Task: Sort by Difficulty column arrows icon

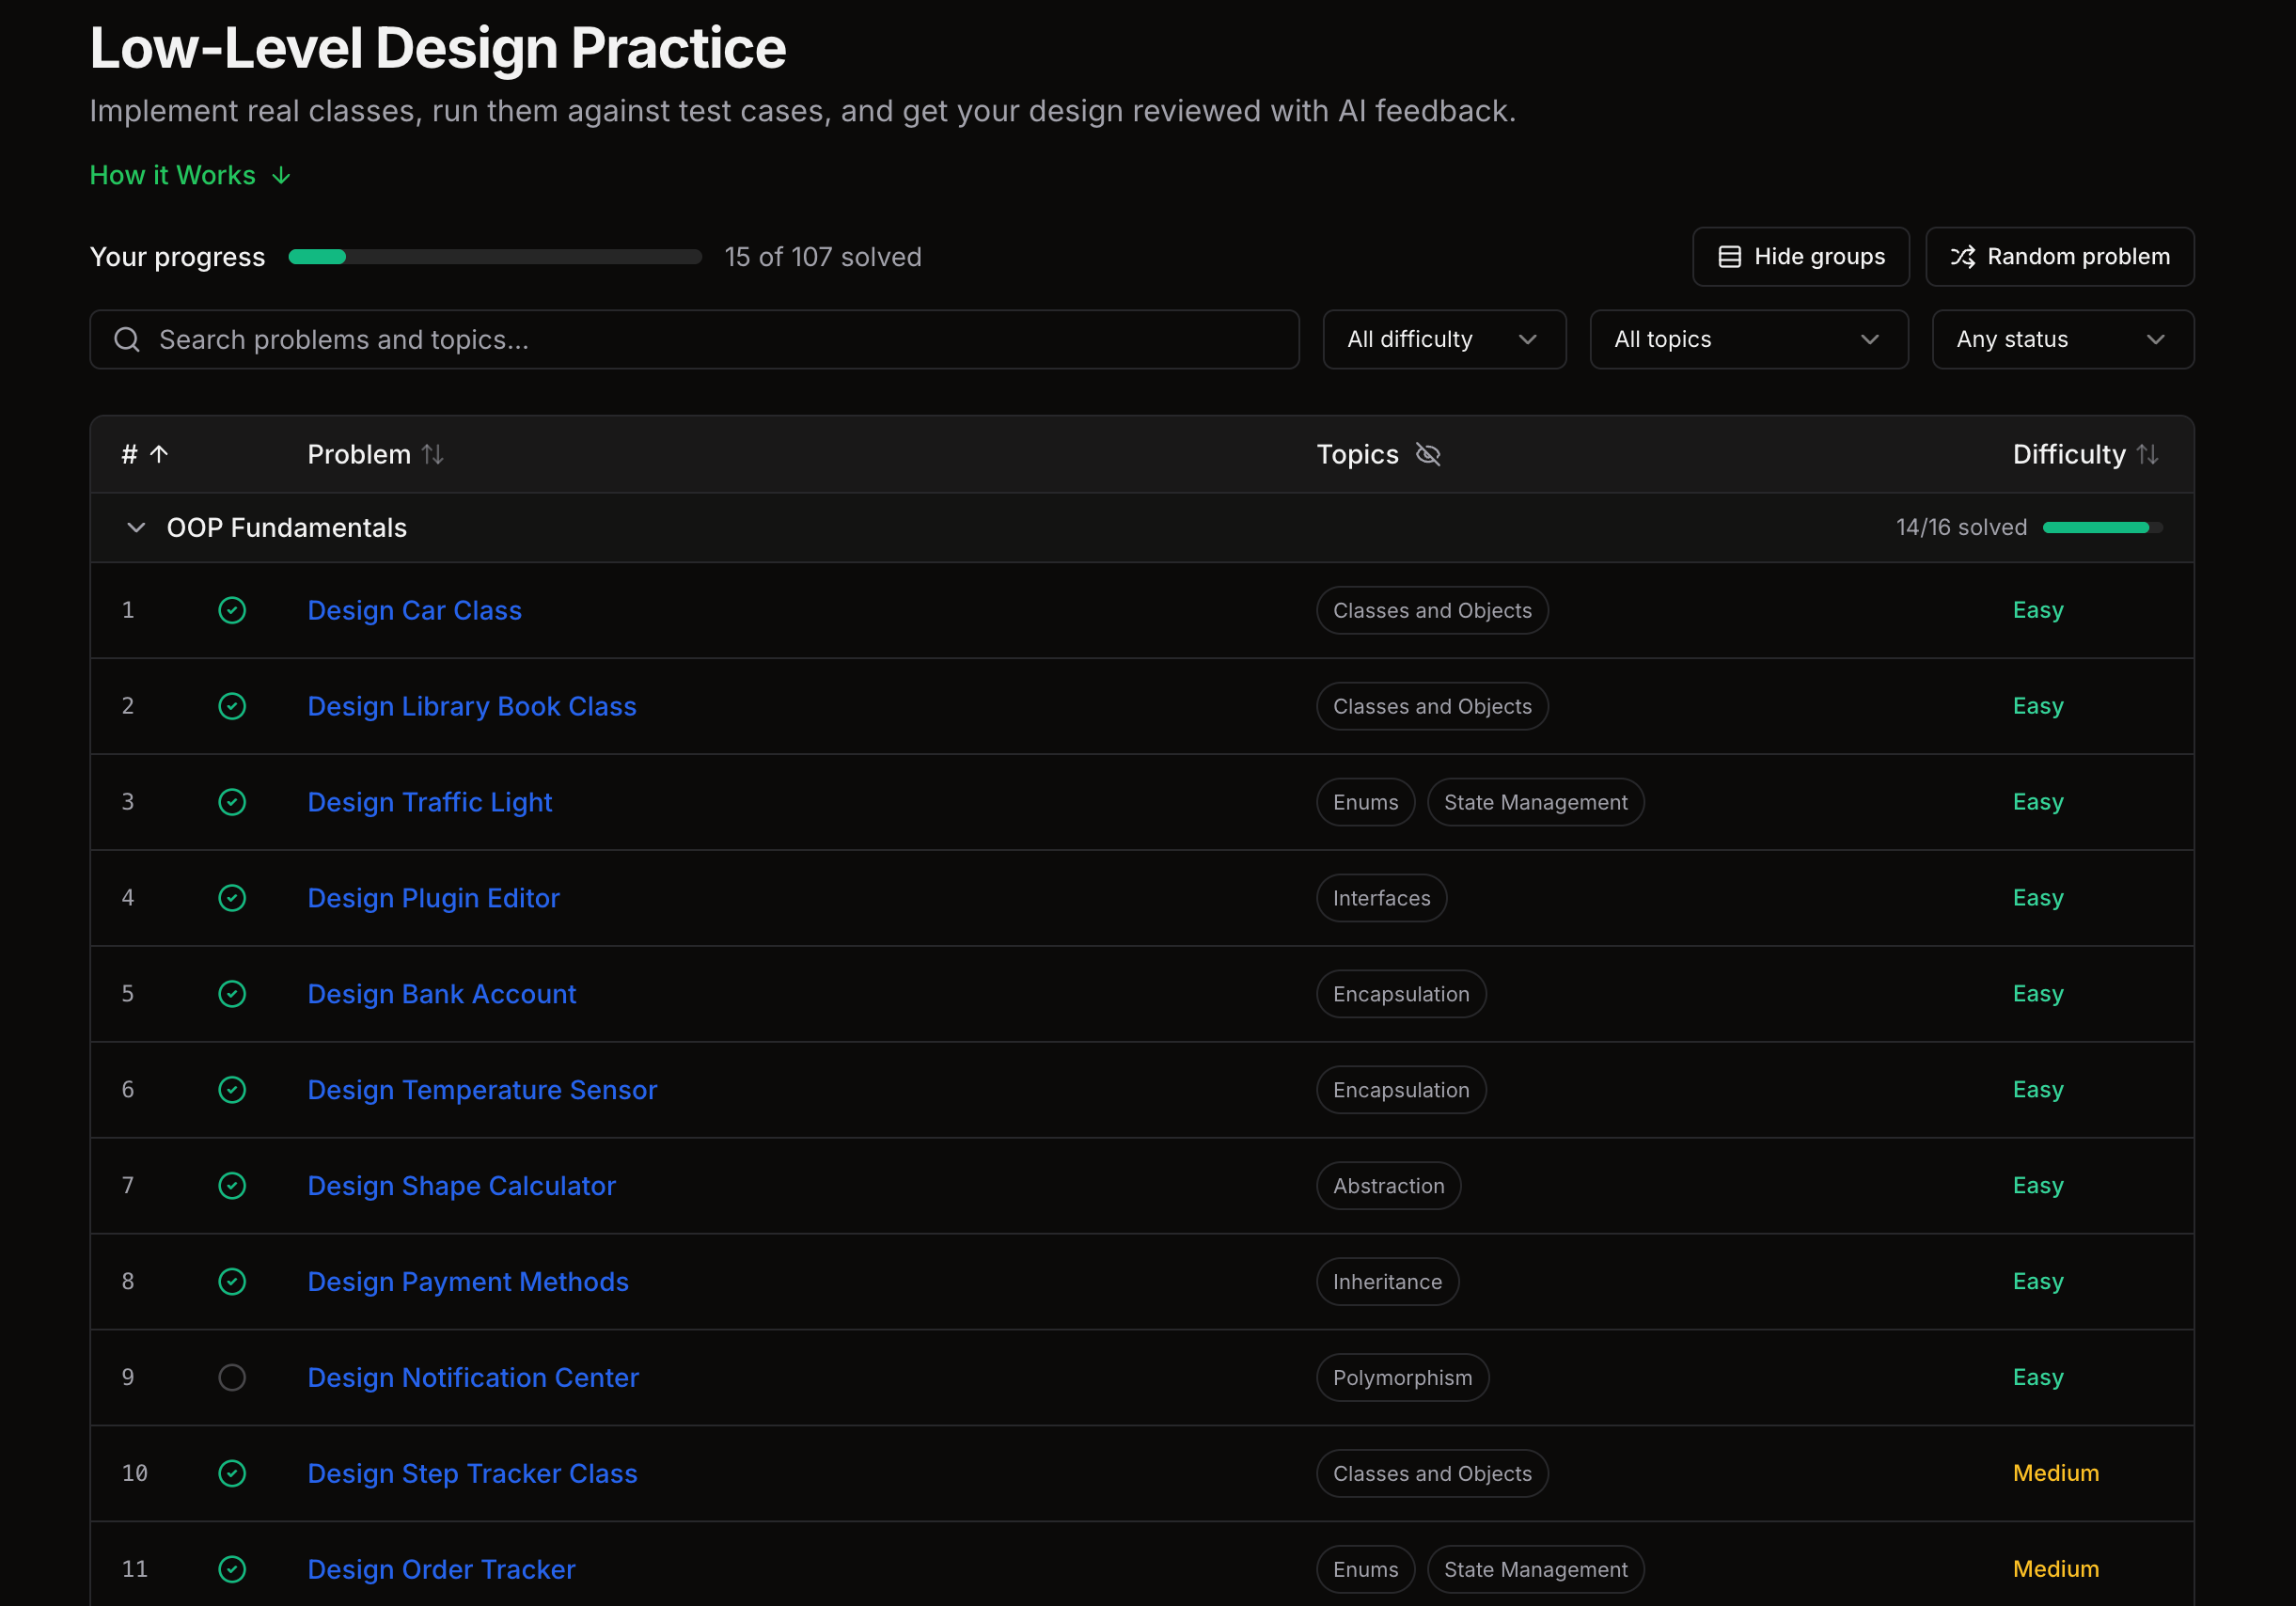Action: [2147, 454]
